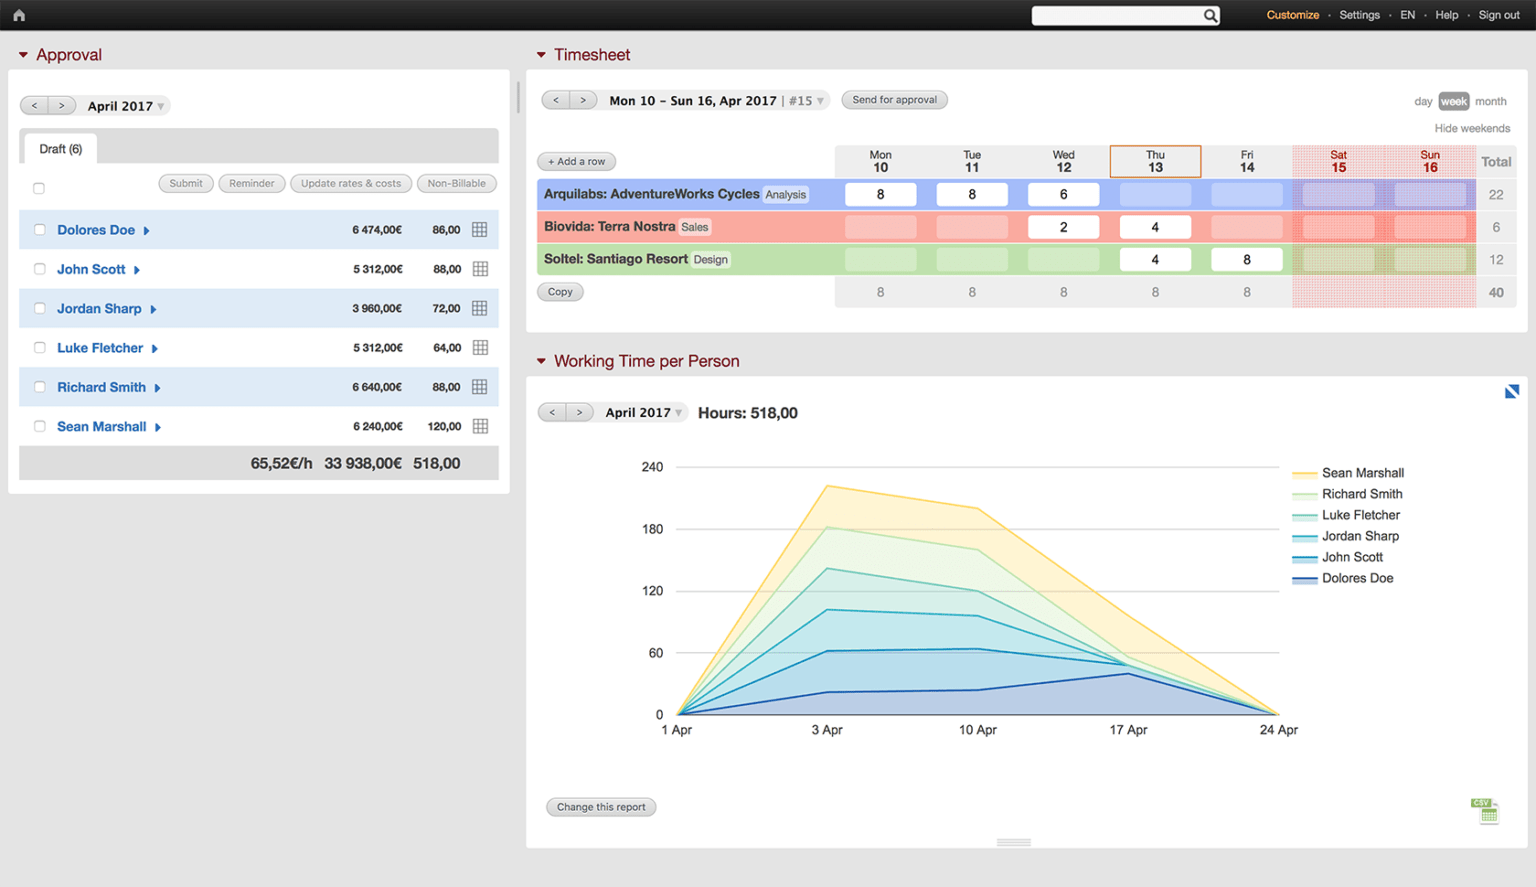The image size is (1536, 887).
Task: Open Dolores Doe's timesheet grid icon
Action: point(480,229)
